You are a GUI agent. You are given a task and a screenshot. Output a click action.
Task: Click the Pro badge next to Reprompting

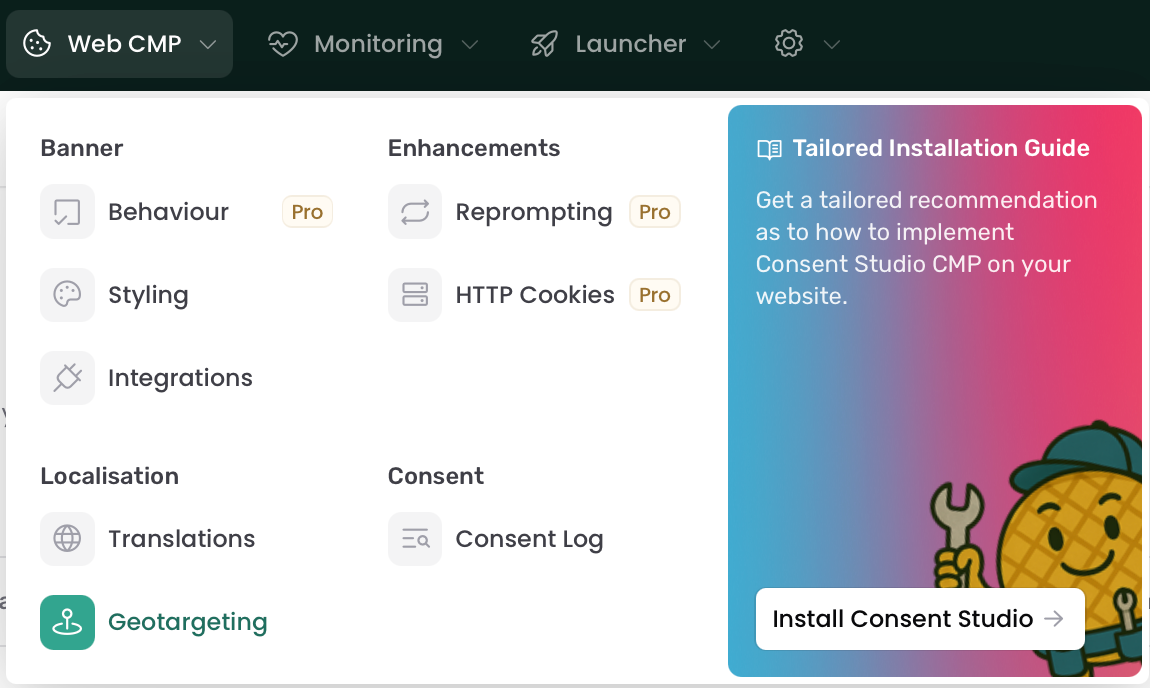655,212
